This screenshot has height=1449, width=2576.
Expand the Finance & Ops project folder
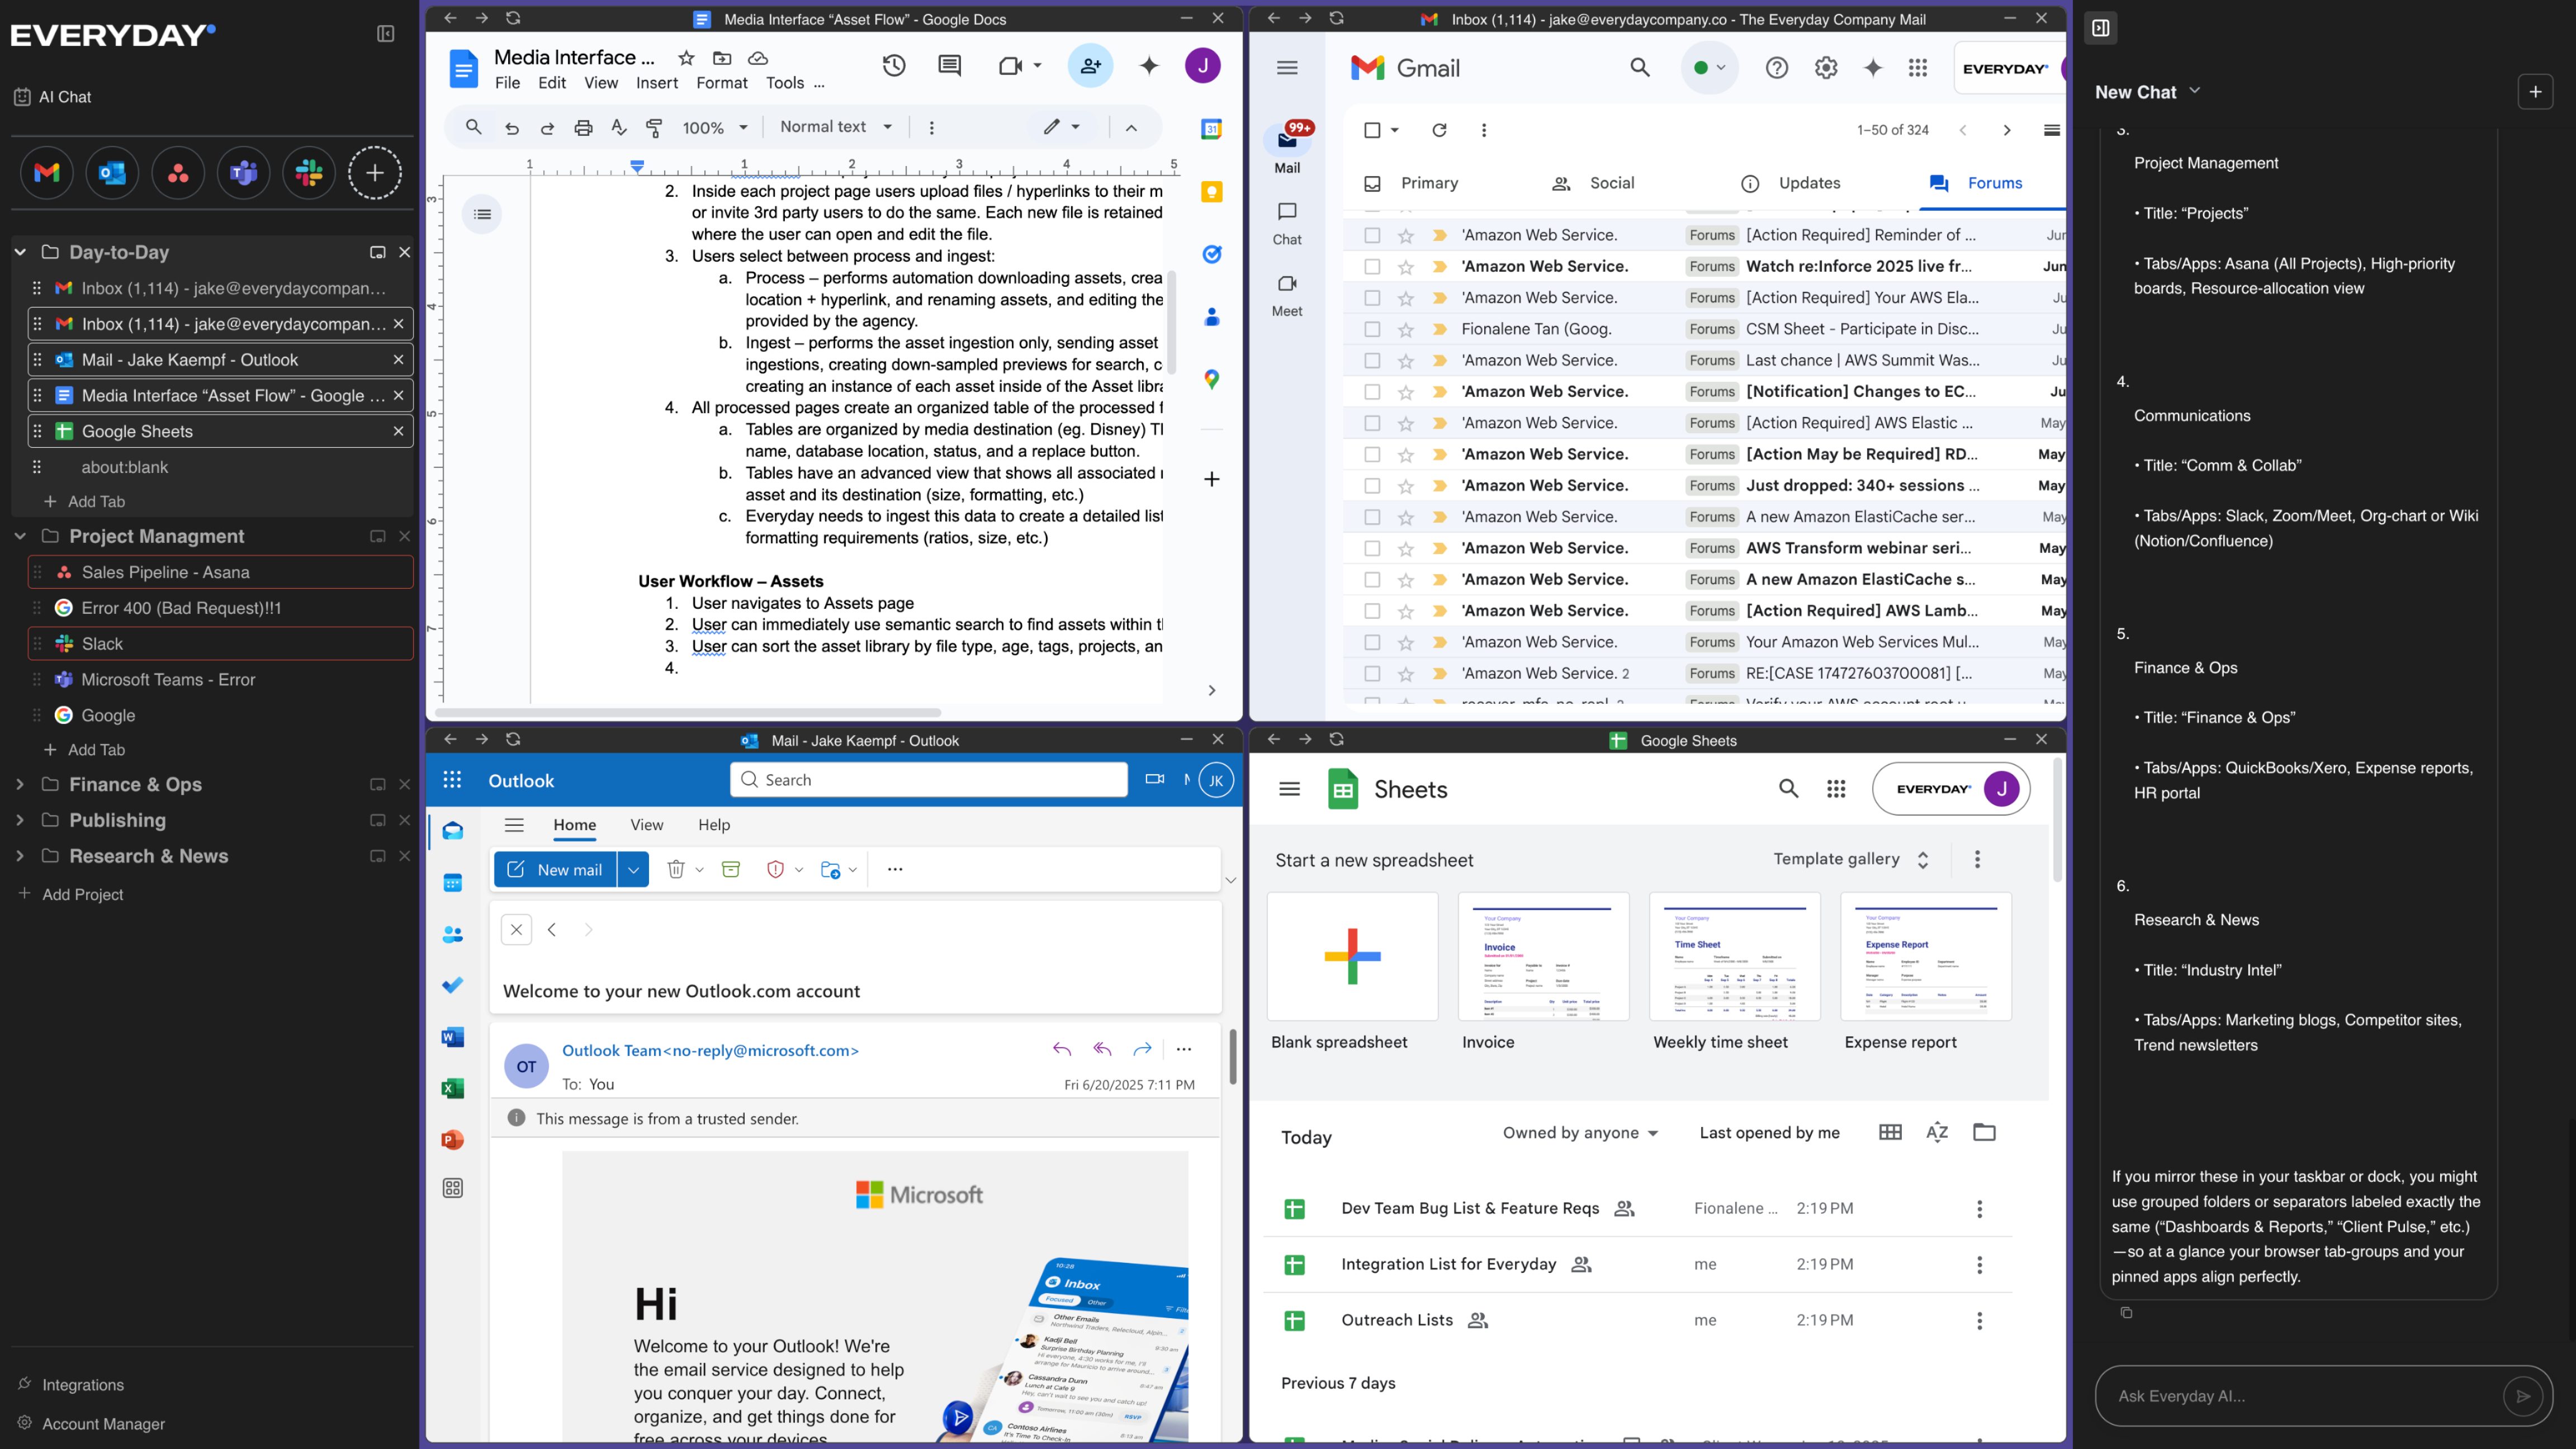(x=20, y=784)
